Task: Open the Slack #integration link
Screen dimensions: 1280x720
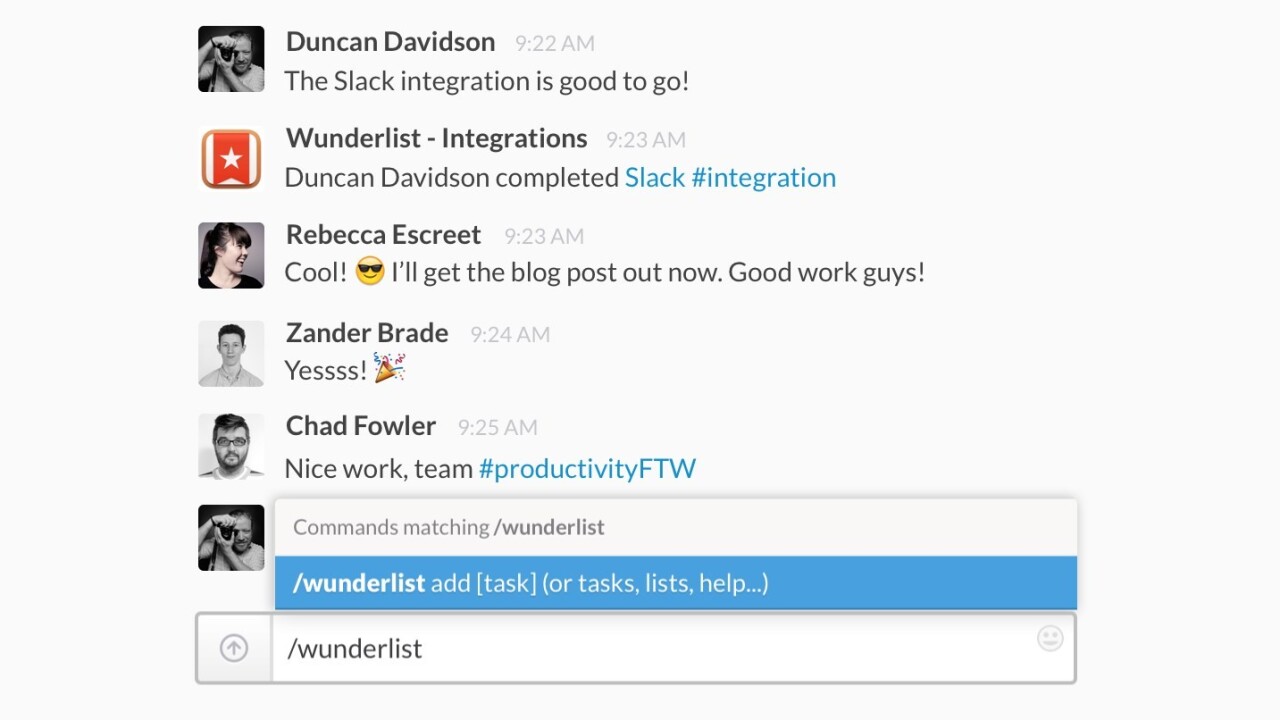Action: coord(730,177)
